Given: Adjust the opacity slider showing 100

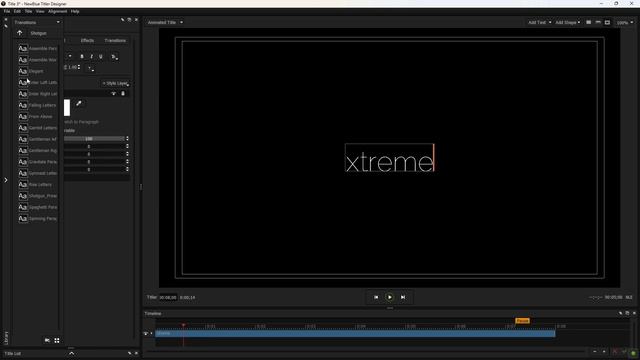Looking at the screenshot, I should pyautogui.click(x=94, y=139).
